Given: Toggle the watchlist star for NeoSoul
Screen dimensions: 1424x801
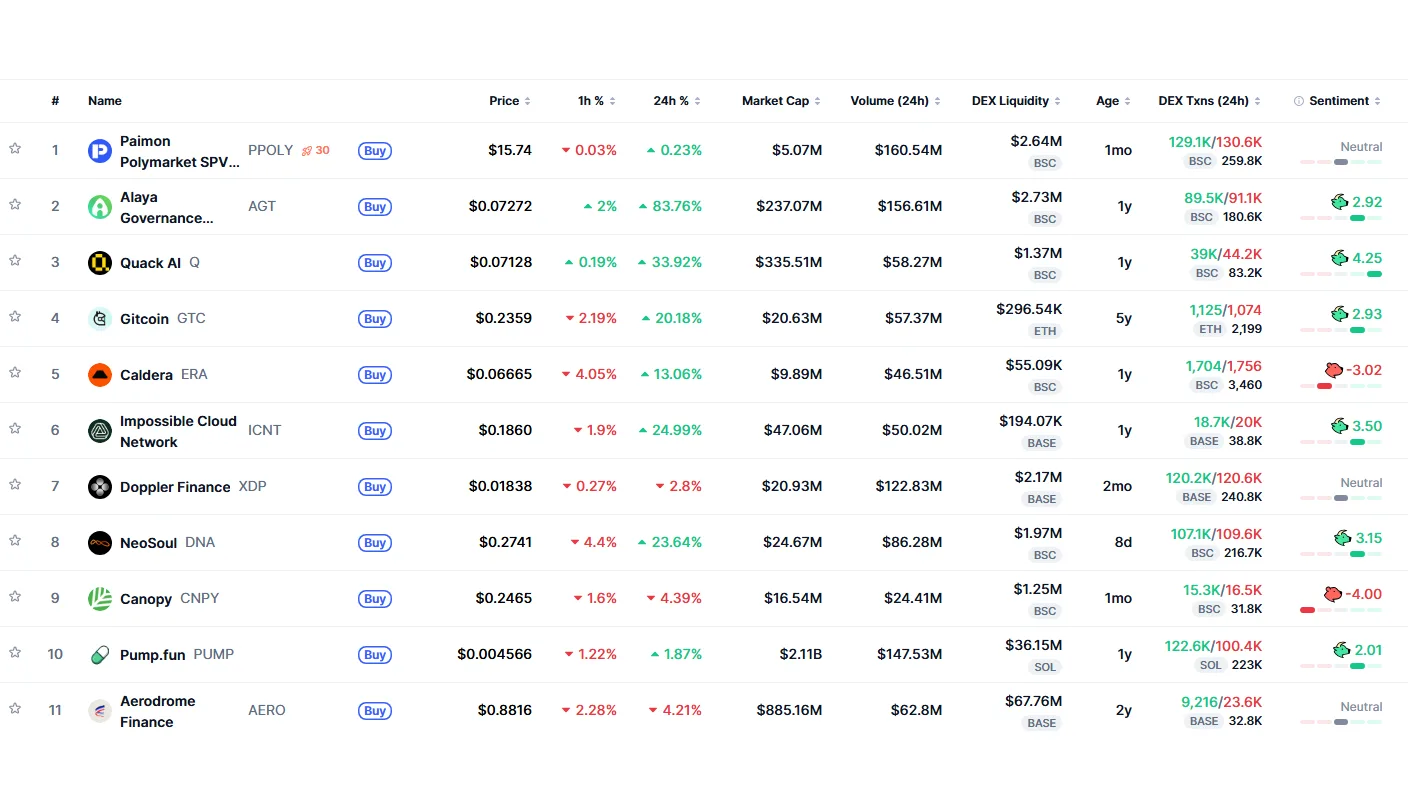Looking at the screenshot, I should point(15,541).
